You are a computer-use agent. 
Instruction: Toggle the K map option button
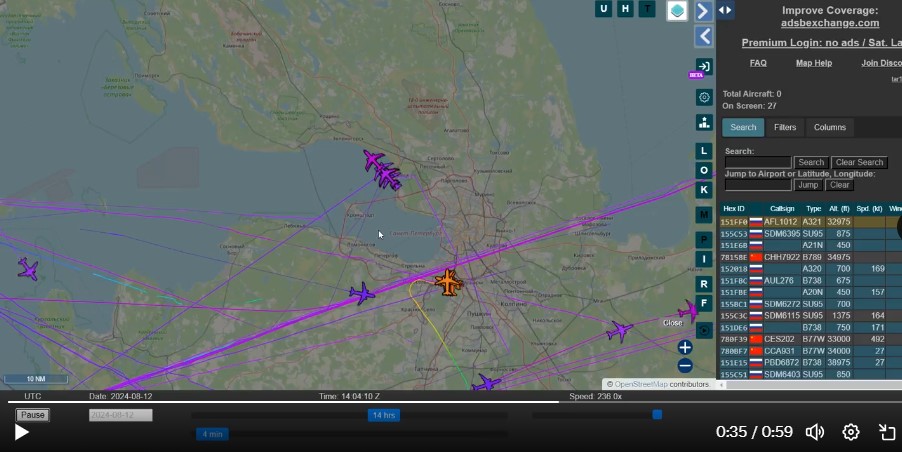click(704, 189)
